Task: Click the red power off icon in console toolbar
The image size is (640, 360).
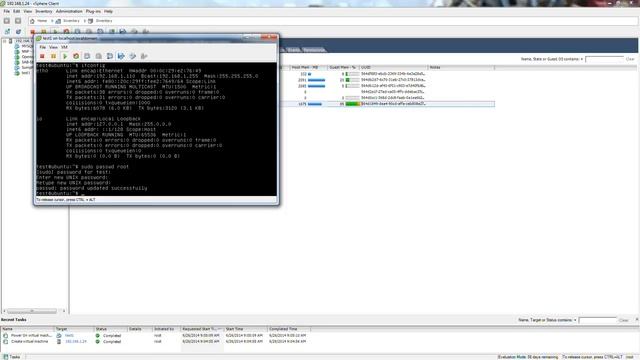Action: click(42, 56)
